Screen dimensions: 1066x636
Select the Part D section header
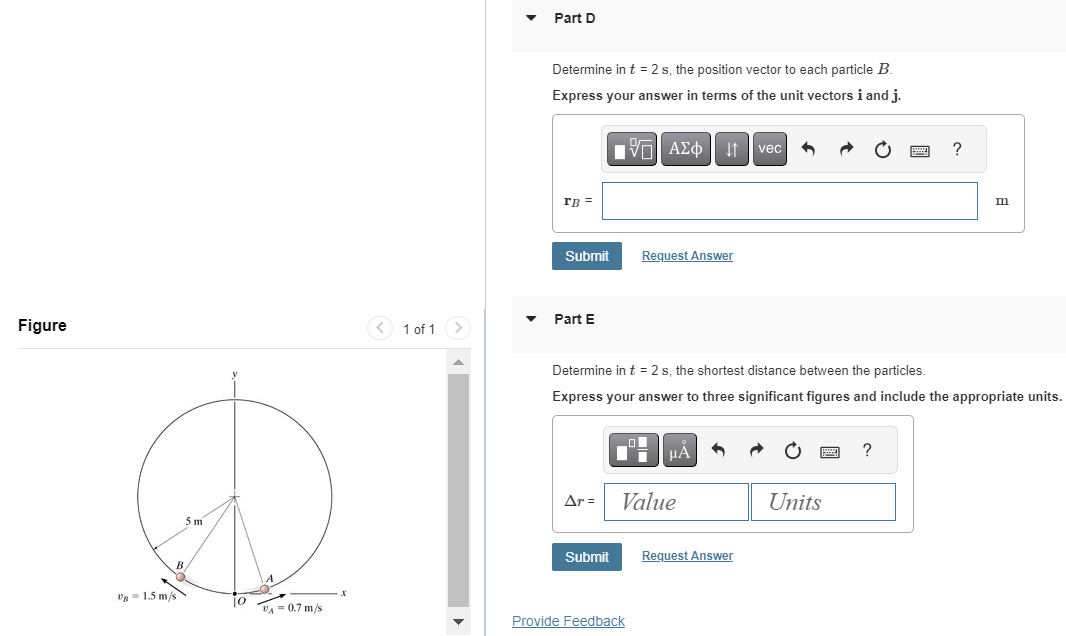(574, 18)
